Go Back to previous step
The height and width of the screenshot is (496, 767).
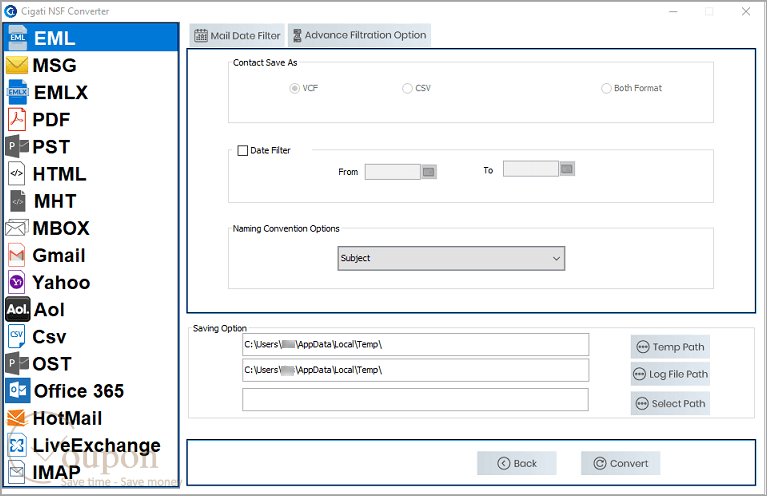[517, 463]
